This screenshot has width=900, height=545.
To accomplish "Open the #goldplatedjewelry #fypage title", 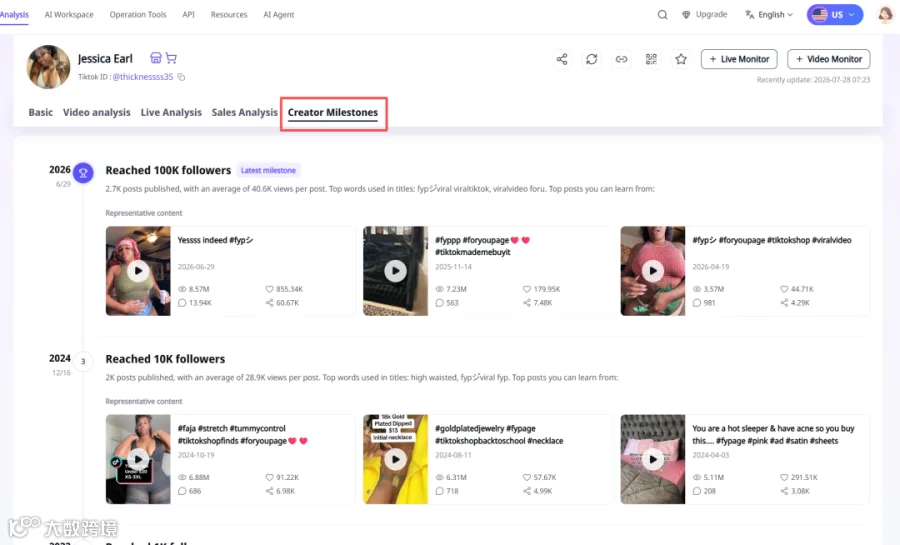I will [x=499, y=434].
